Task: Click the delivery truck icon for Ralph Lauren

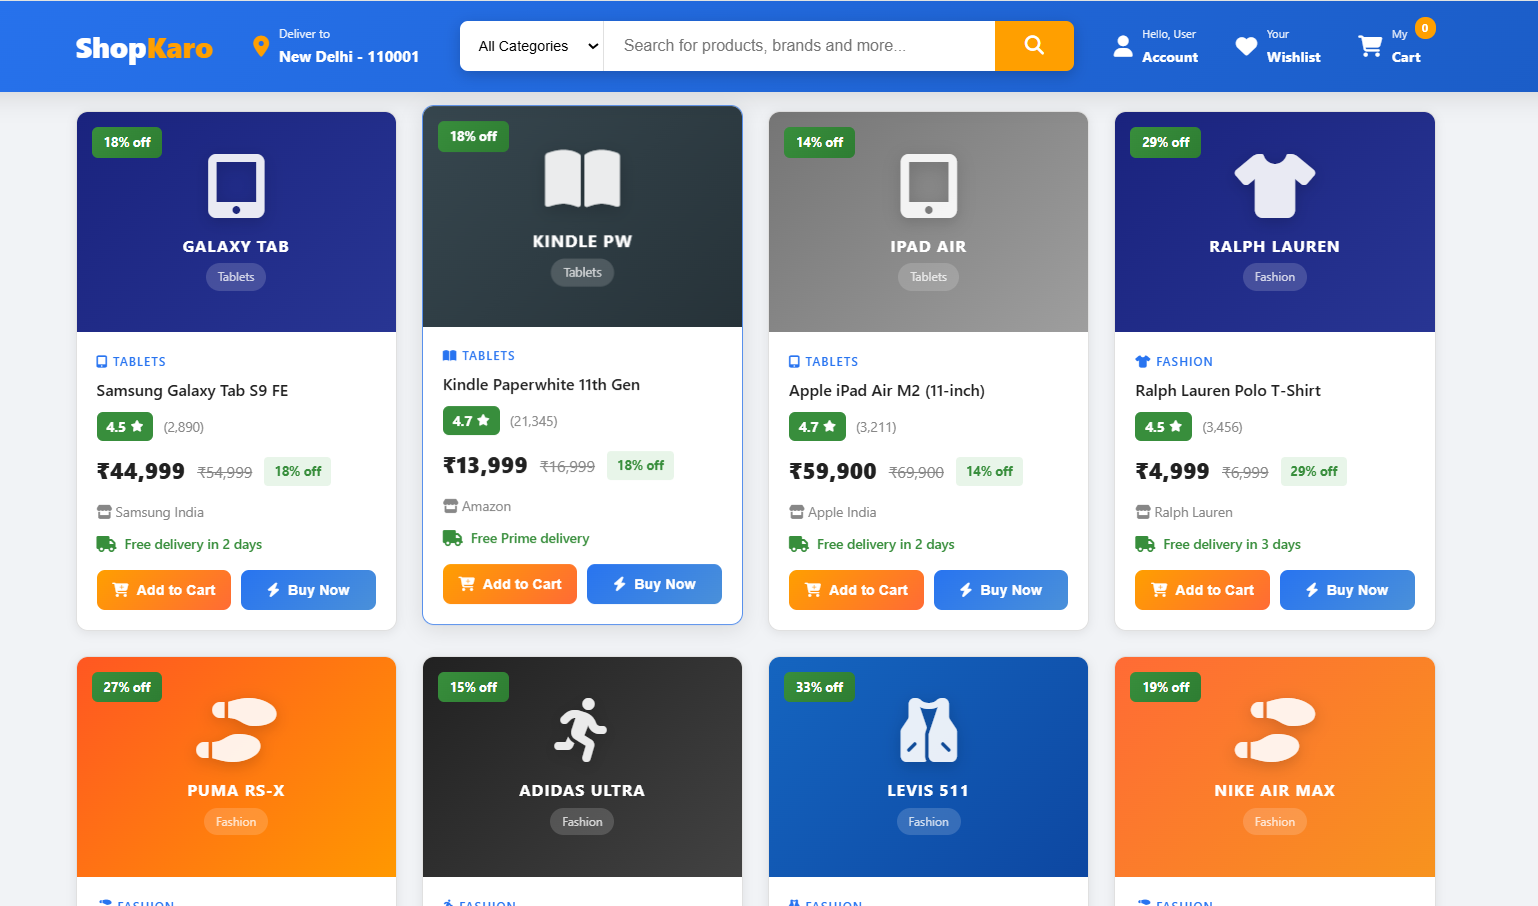Action: pos(1145,544)
